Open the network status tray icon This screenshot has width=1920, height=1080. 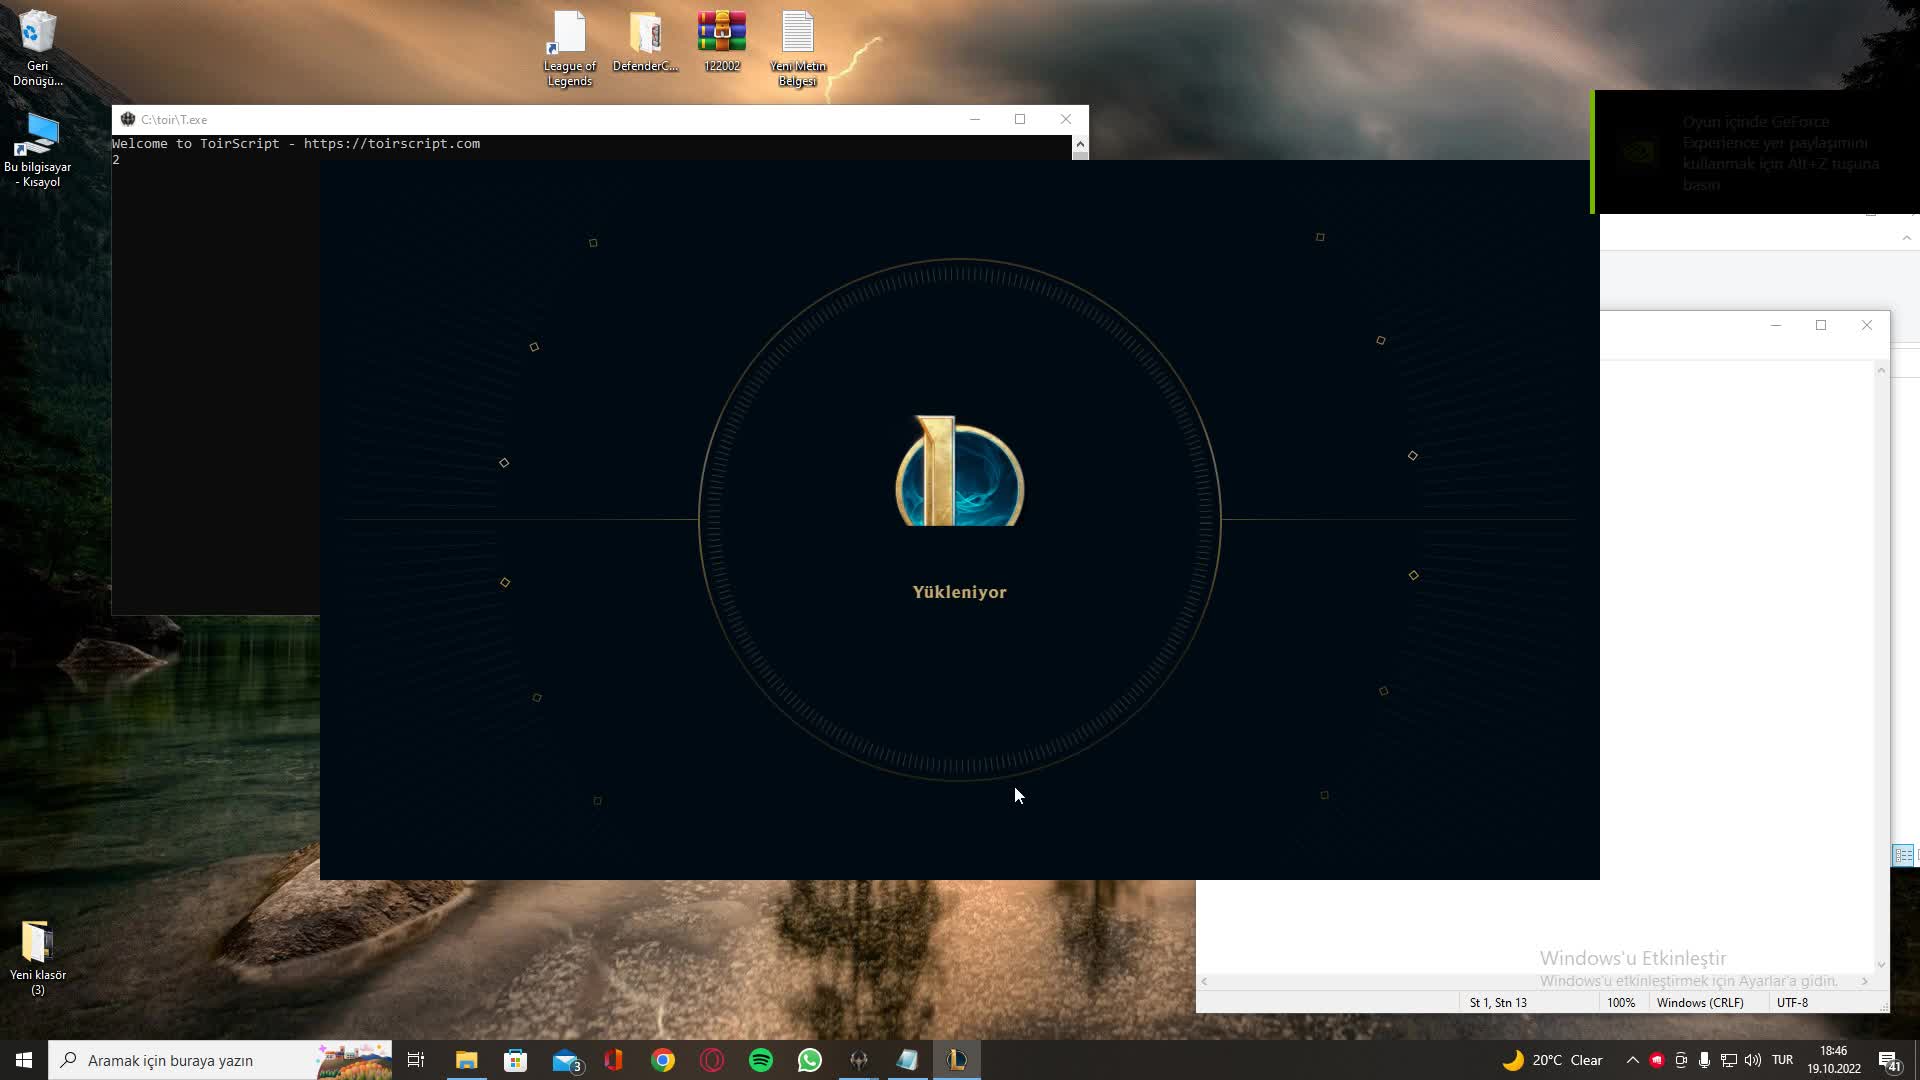(1728, 1060)
